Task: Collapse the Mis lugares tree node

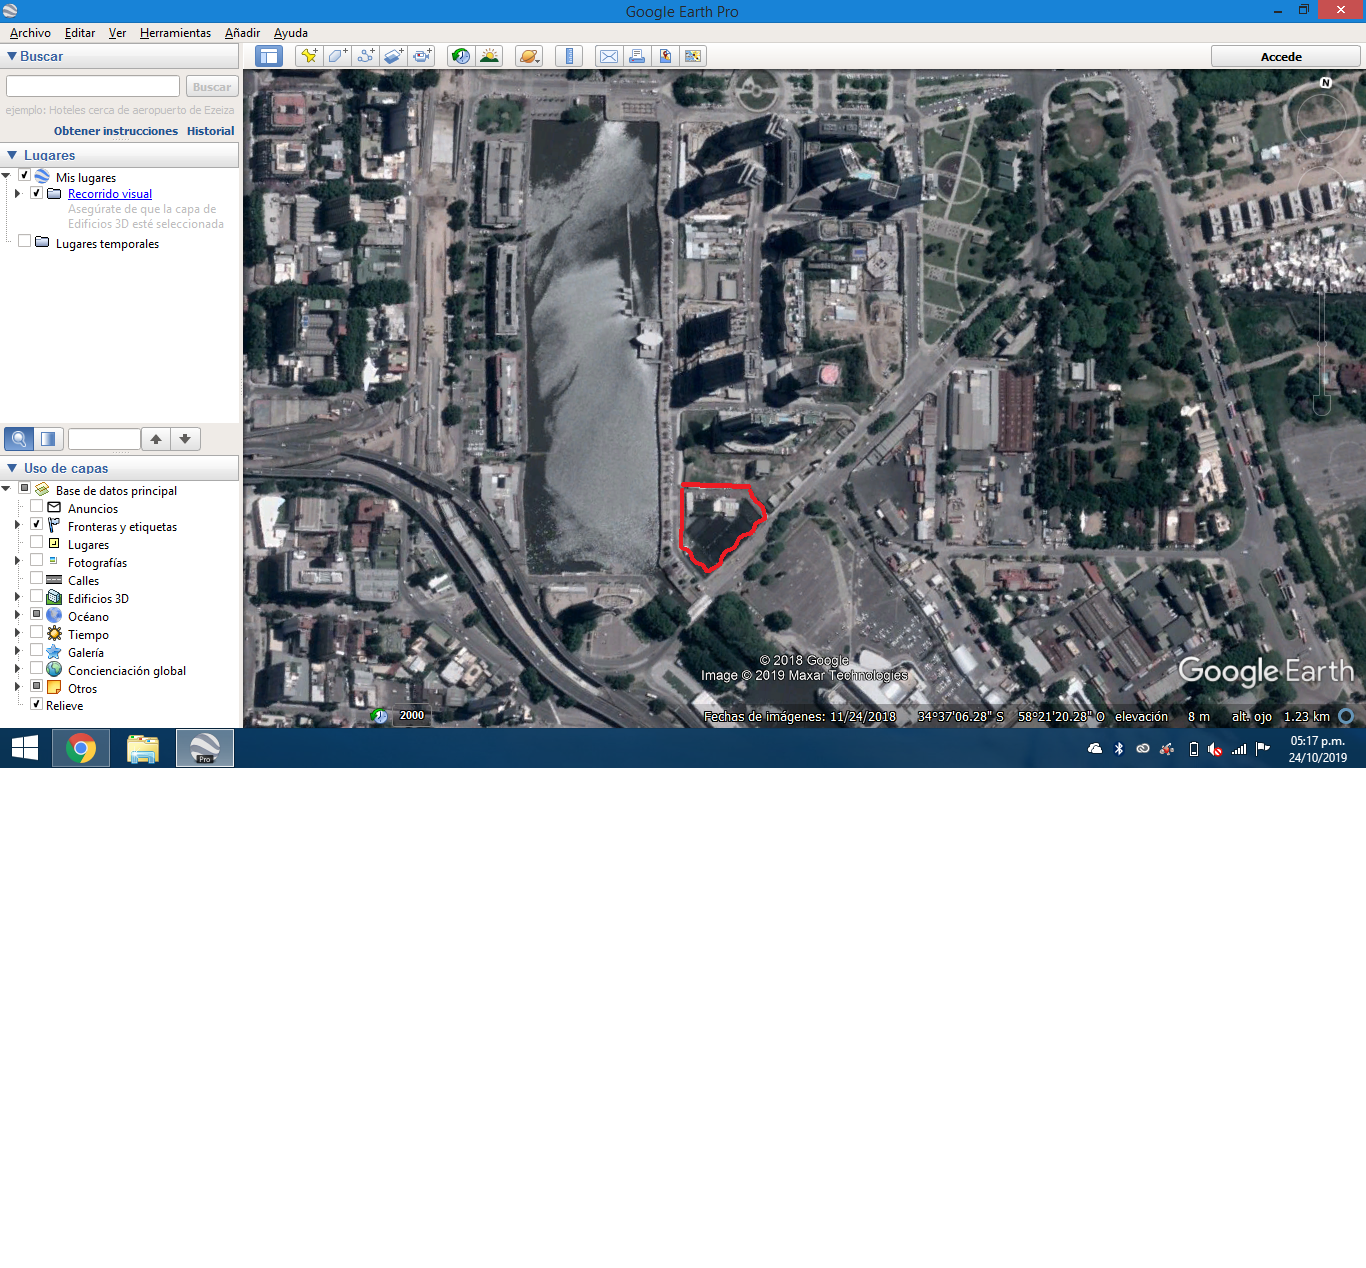Action: tap(6, 176)
